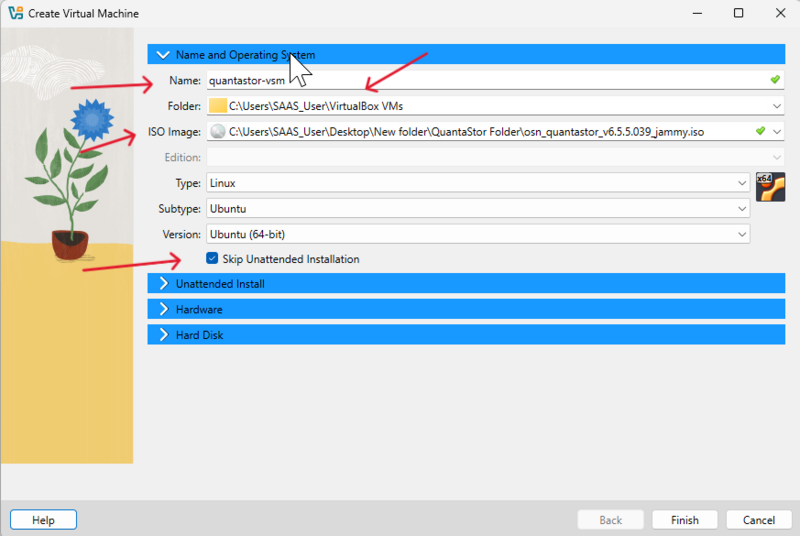Click the ISO Image path text
This screenshot has width=800, height=536.
click(466, 132)
